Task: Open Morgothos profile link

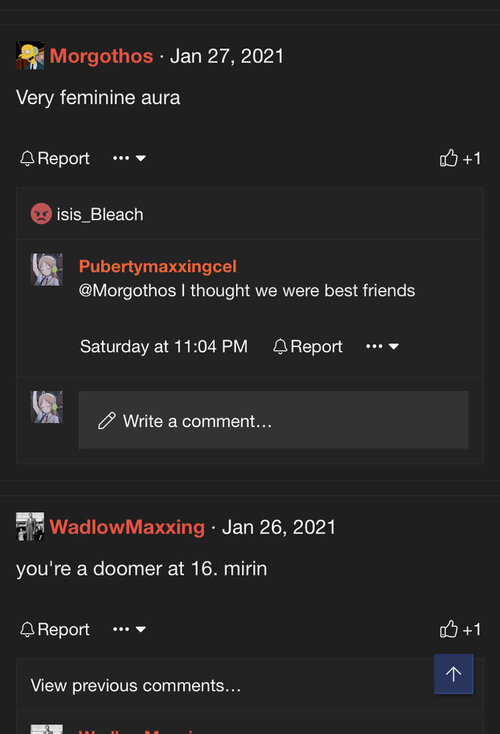Action: (x=101, y=56)
